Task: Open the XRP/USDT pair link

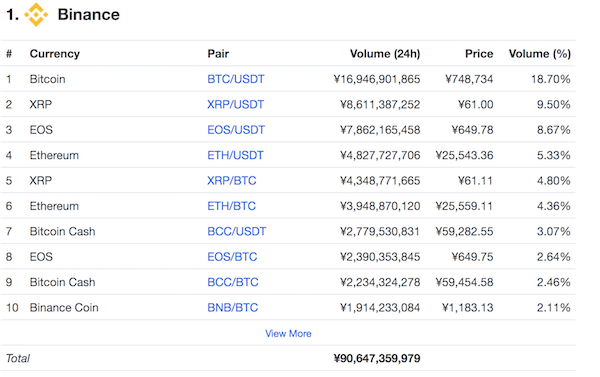Action: 236,104
